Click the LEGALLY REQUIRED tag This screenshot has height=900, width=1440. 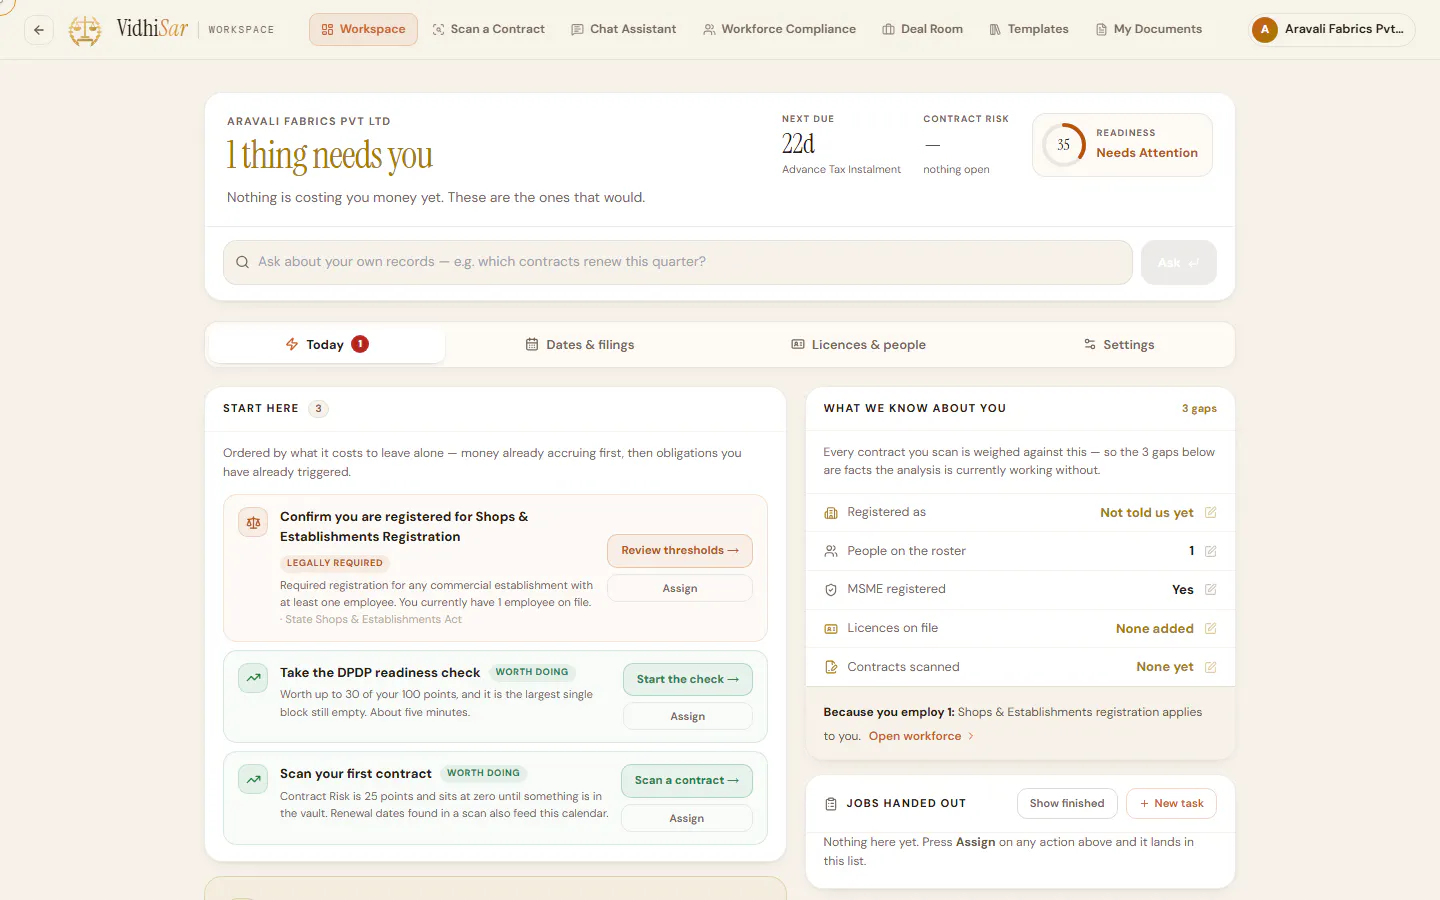(335, 563)
